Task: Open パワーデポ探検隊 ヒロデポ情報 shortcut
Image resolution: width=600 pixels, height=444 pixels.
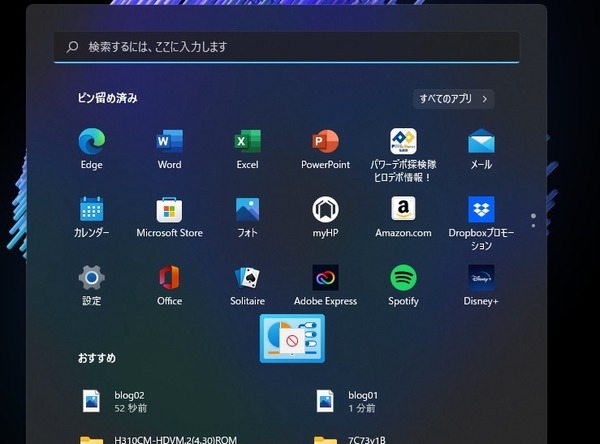Action: click(403, 155)
